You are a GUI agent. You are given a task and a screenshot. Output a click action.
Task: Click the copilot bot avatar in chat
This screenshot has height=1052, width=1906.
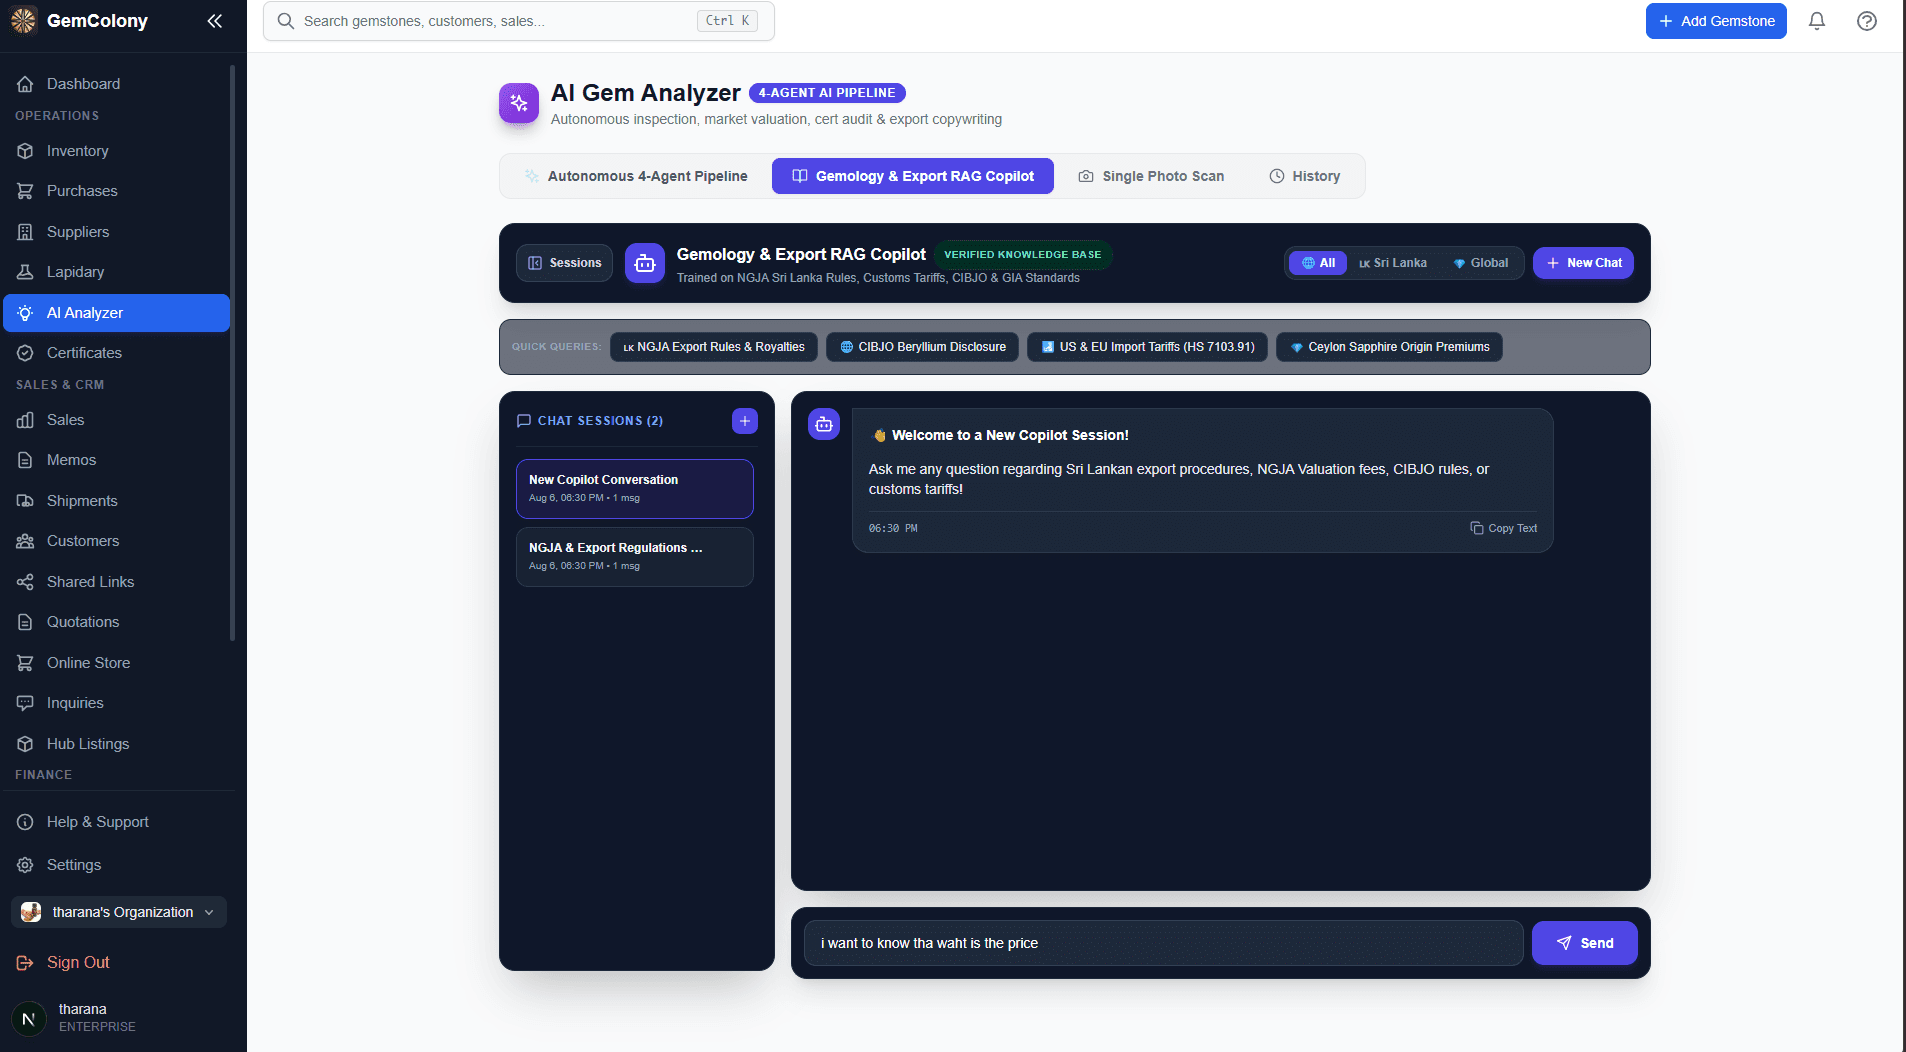[x=824, y=424]
